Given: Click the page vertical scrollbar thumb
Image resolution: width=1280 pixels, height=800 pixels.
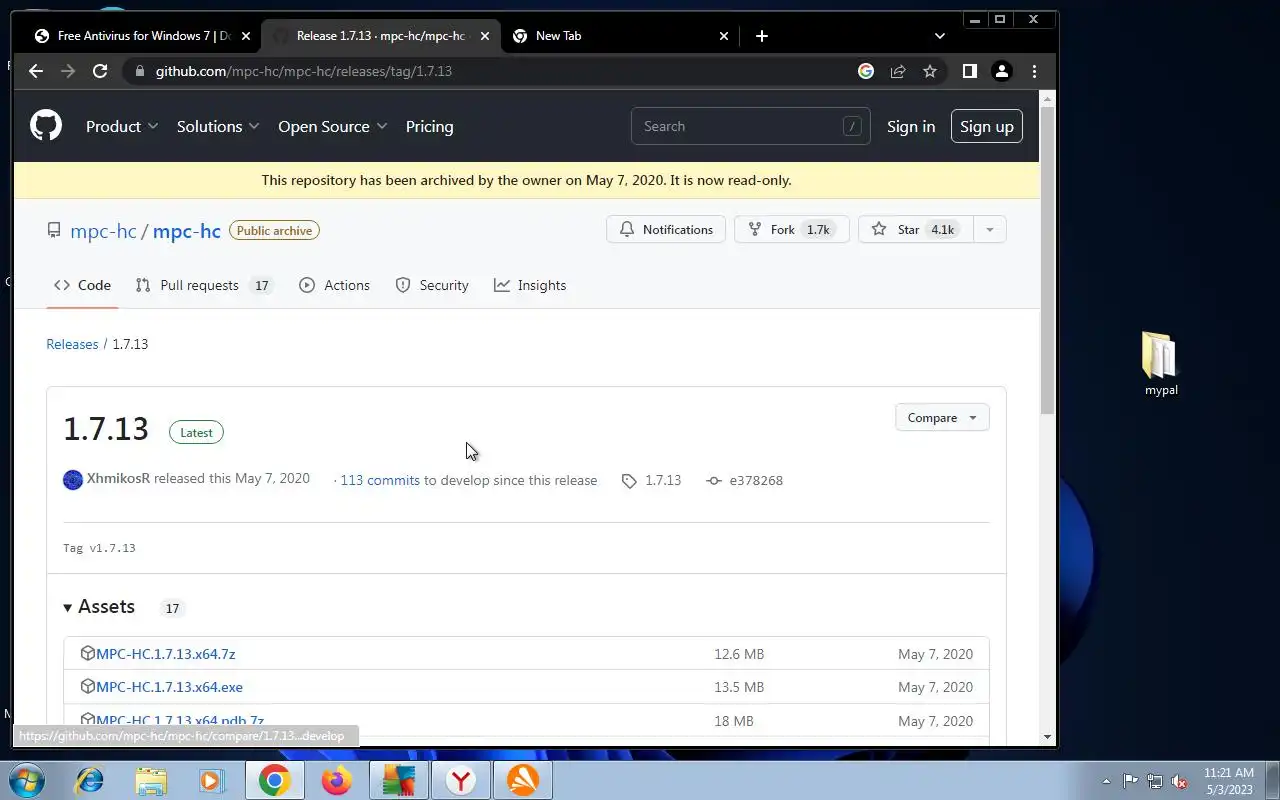Looking at the screenshot, I should [1047, 260].
